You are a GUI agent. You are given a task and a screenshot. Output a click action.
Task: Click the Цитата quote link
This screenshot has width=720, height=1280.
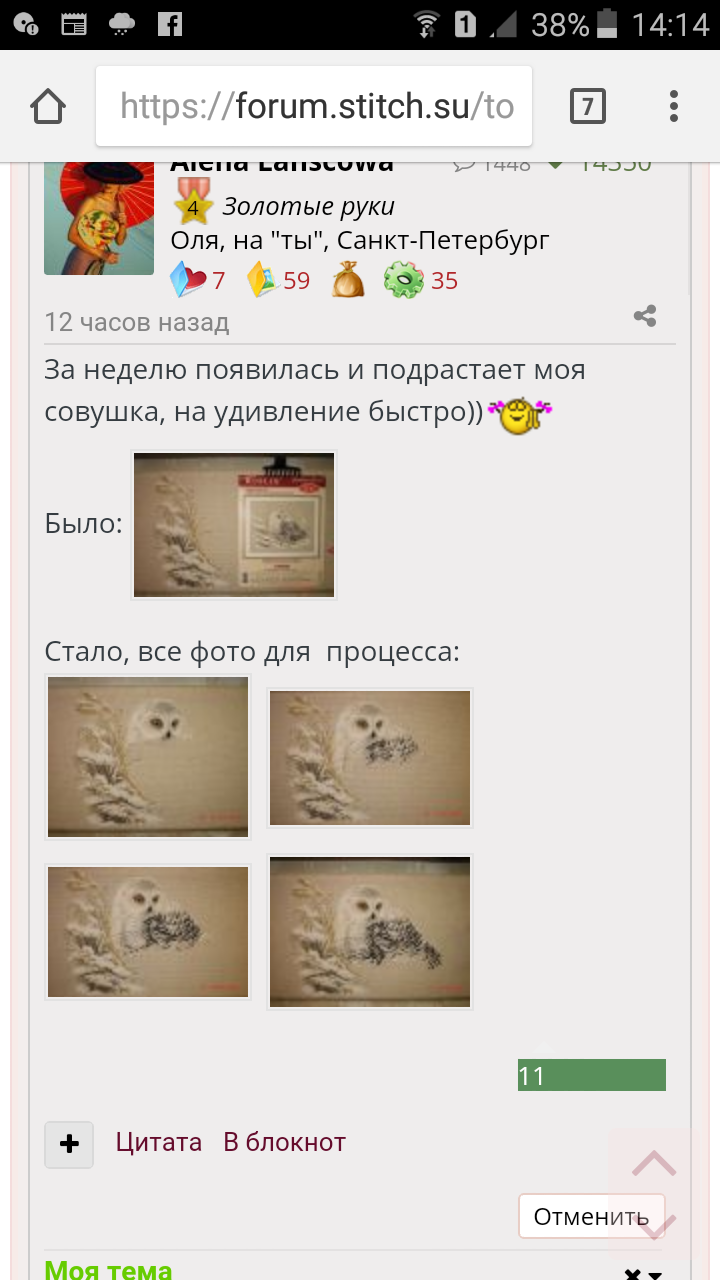tap(159, 1142)
